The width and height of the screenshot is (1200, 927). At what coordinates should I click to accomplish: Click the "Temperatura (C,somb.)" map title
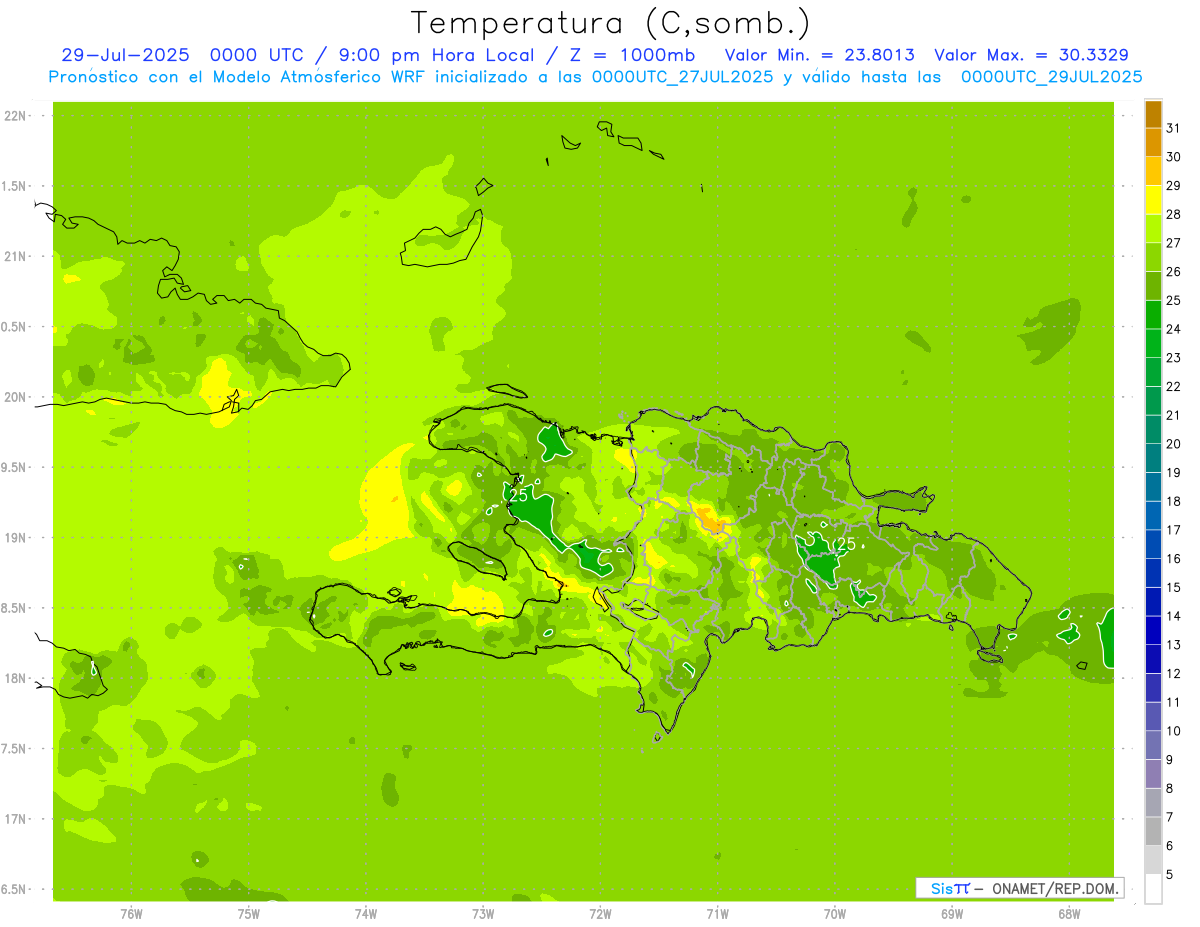611,23
